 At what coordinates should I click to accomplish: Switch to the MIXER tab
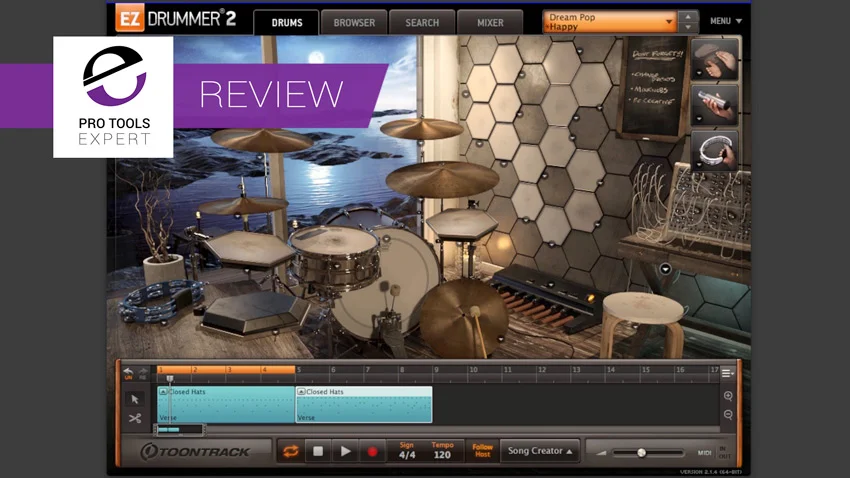pyautogui.click(x=490, y=23)
